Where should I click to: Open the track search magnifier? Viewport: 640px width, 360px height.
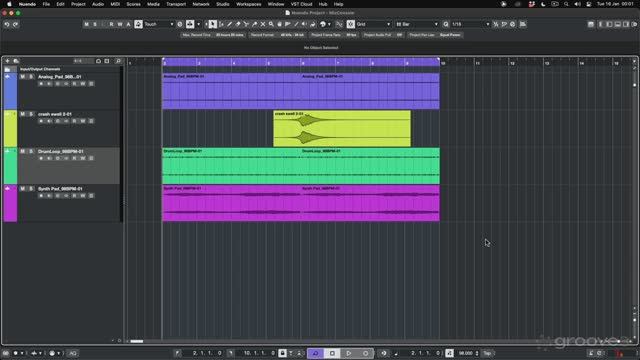tap(118, 61)
